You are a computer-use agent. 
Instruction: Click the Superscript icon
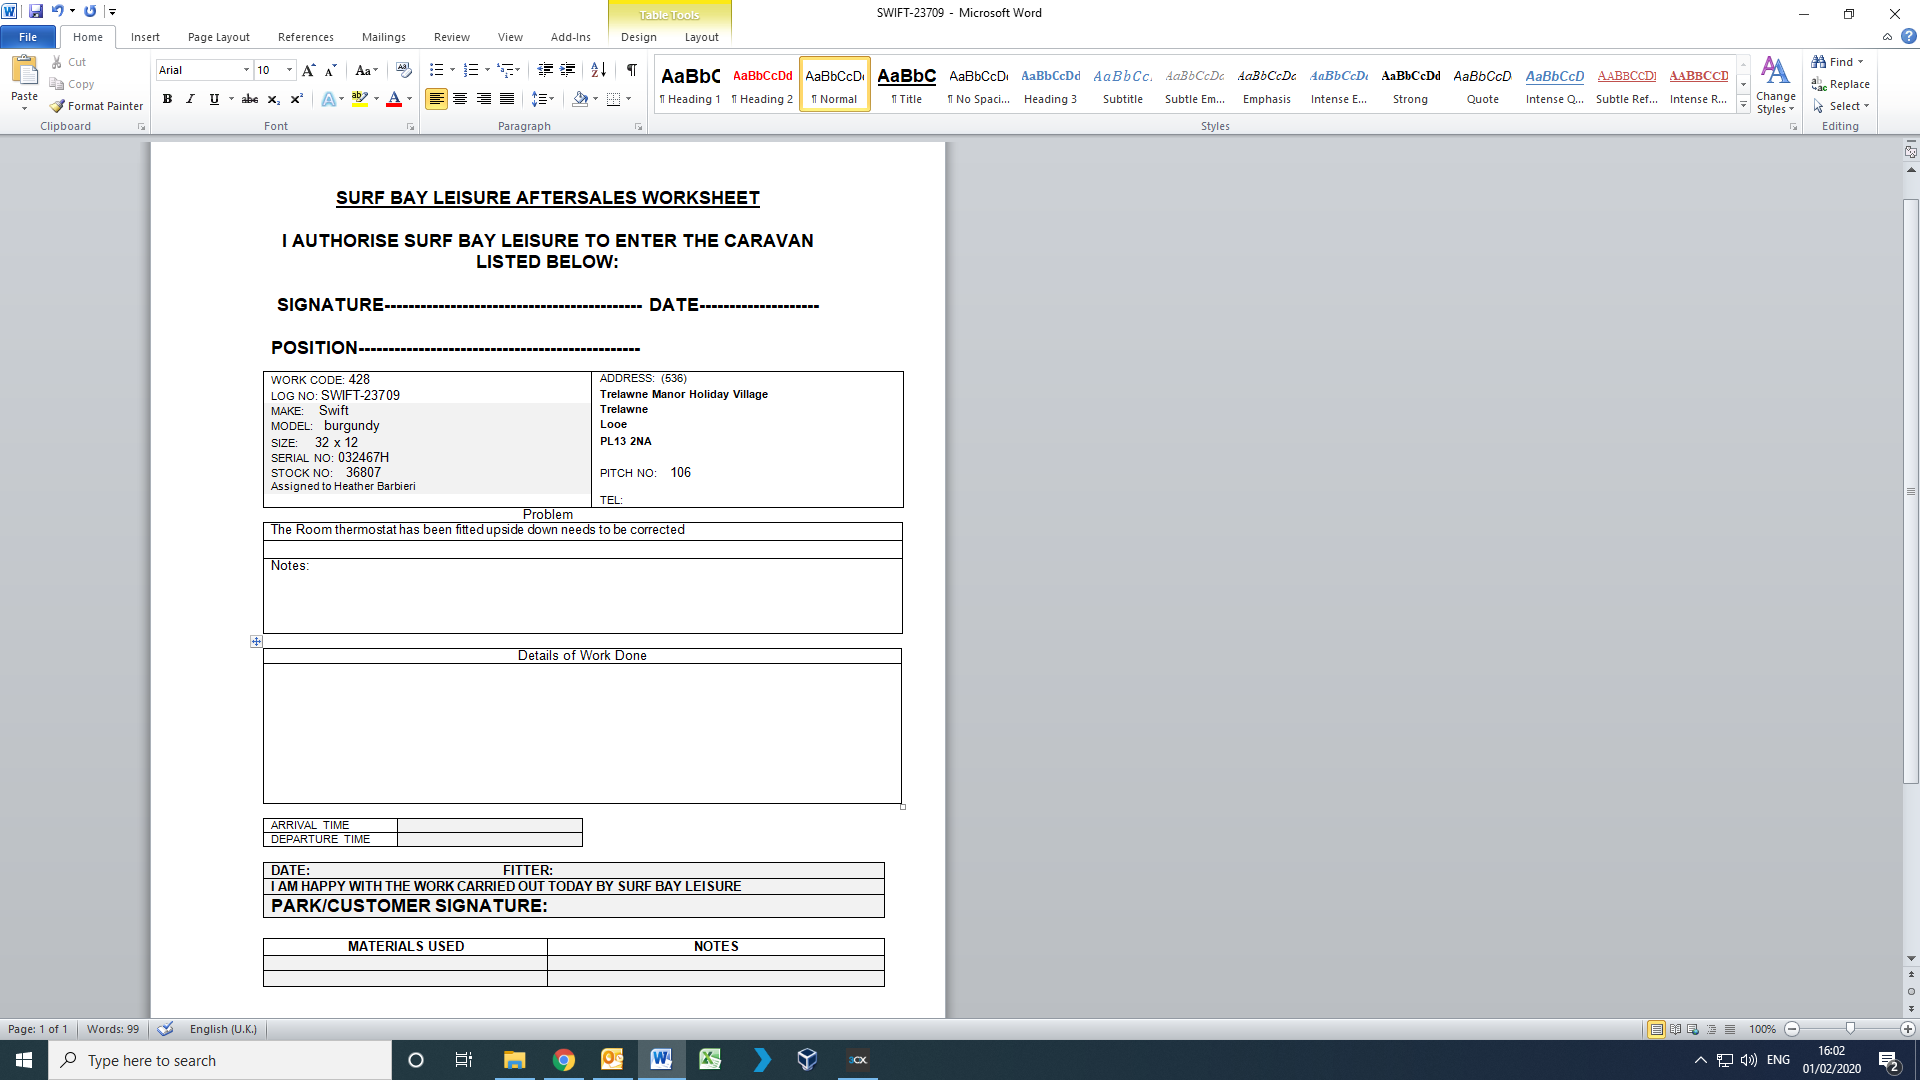[x=296, y=99]
